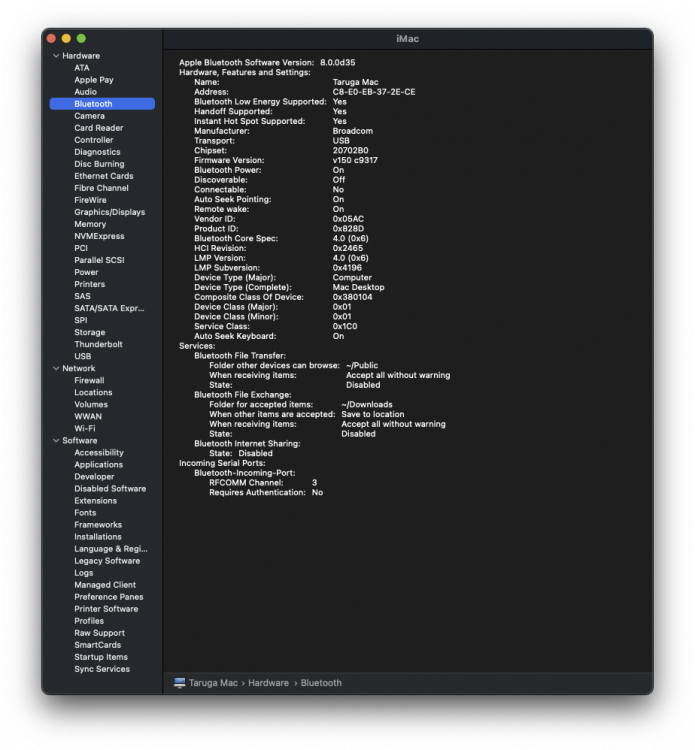The width and height of the screenshot is (695, 750).
Task: Click the Taruga Mac computer icon in path bar
Action: click(179, 683)
